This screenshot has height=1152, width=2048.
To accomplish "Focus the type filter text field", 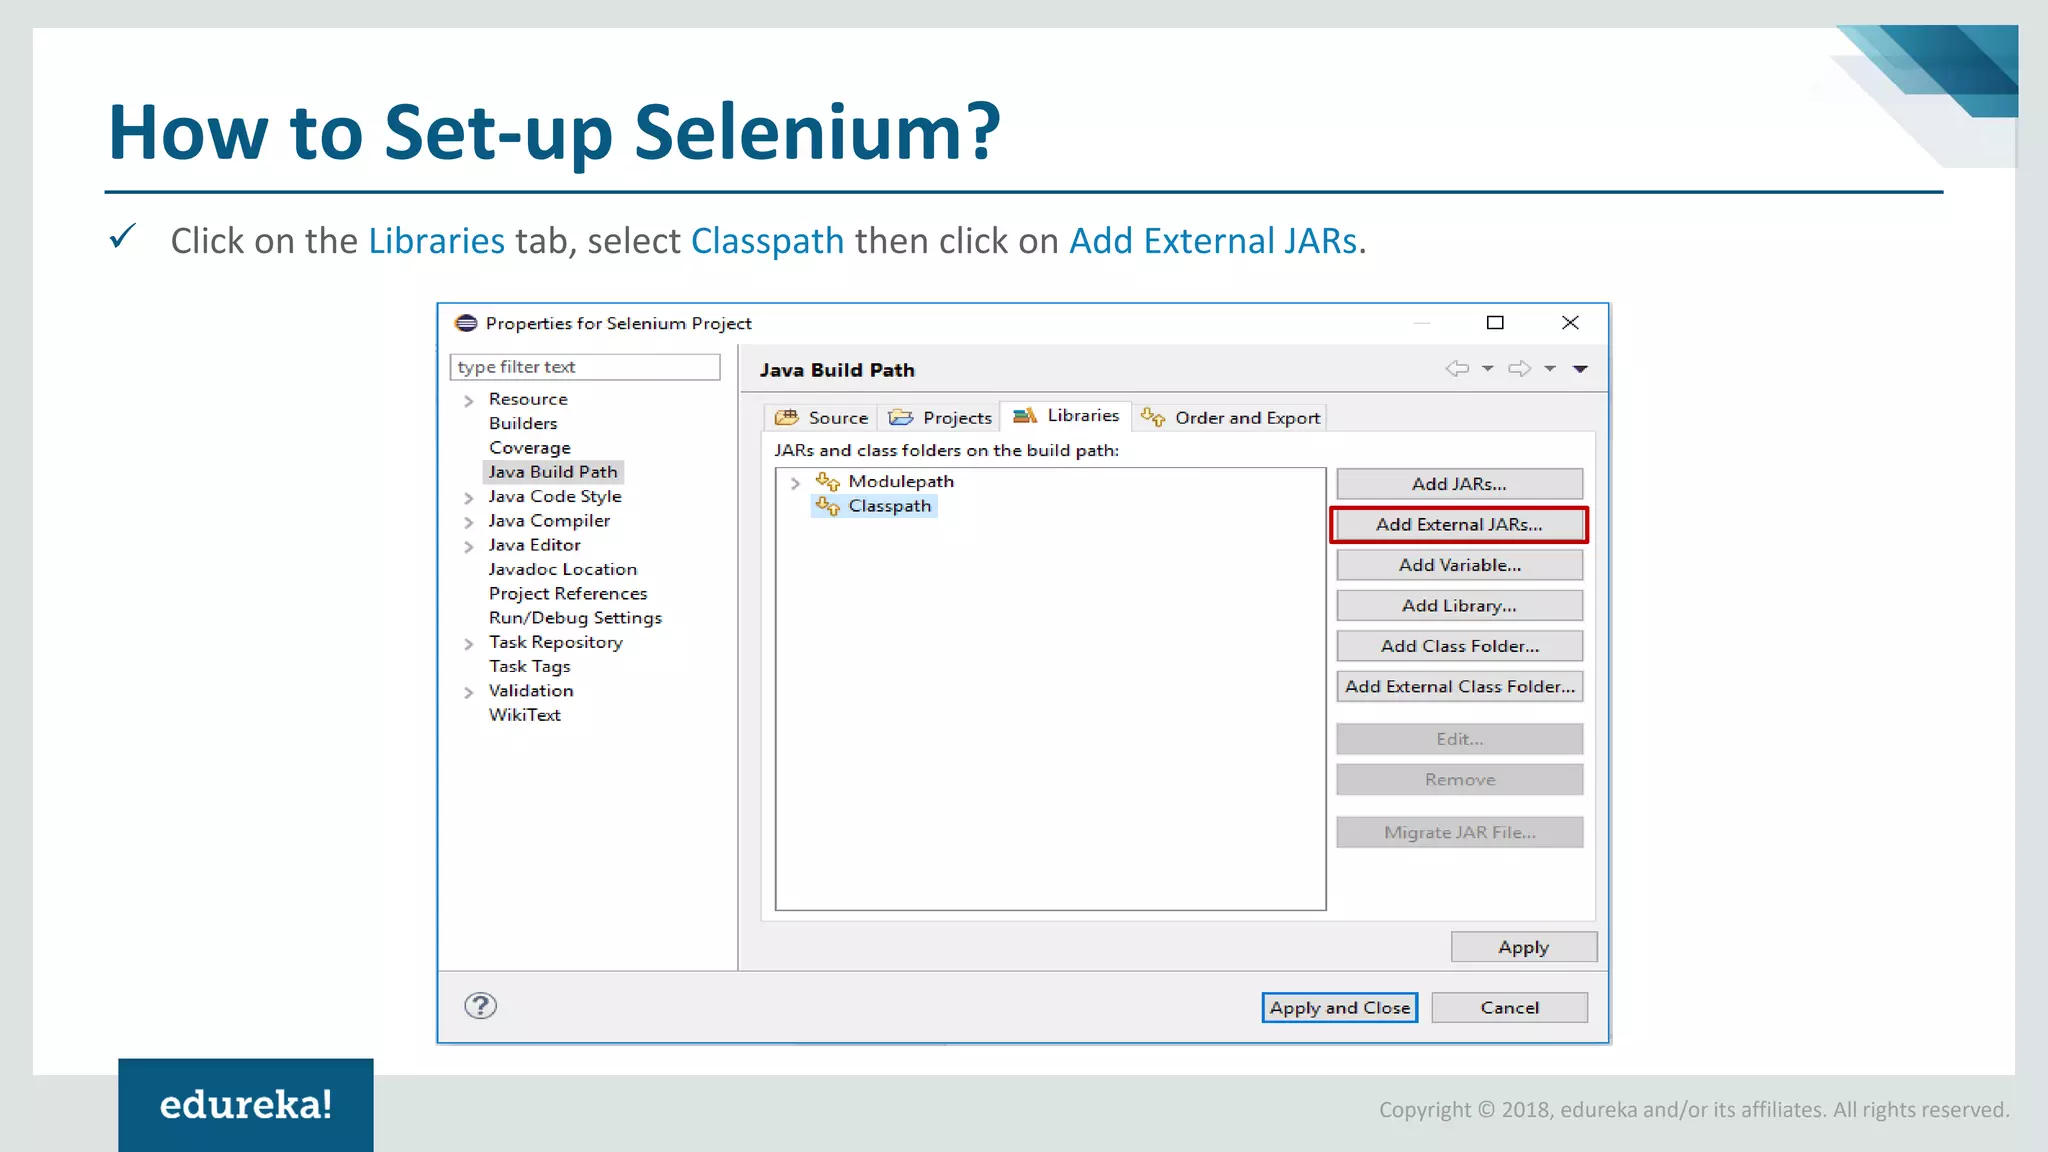I will click(585, 367).
